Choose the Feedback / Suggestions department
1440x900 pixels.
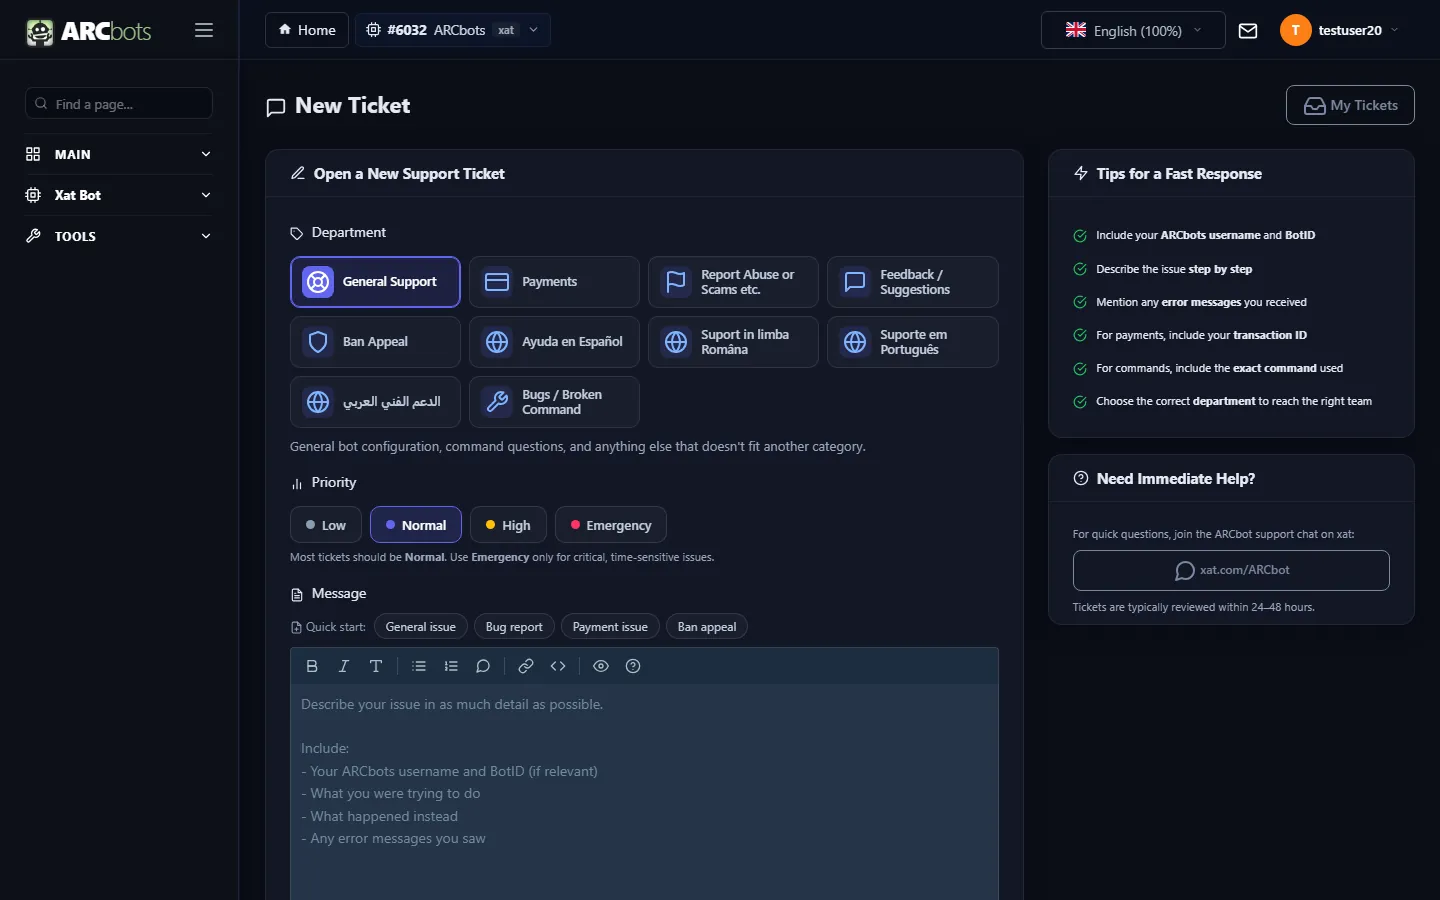[x=912, y=282]
